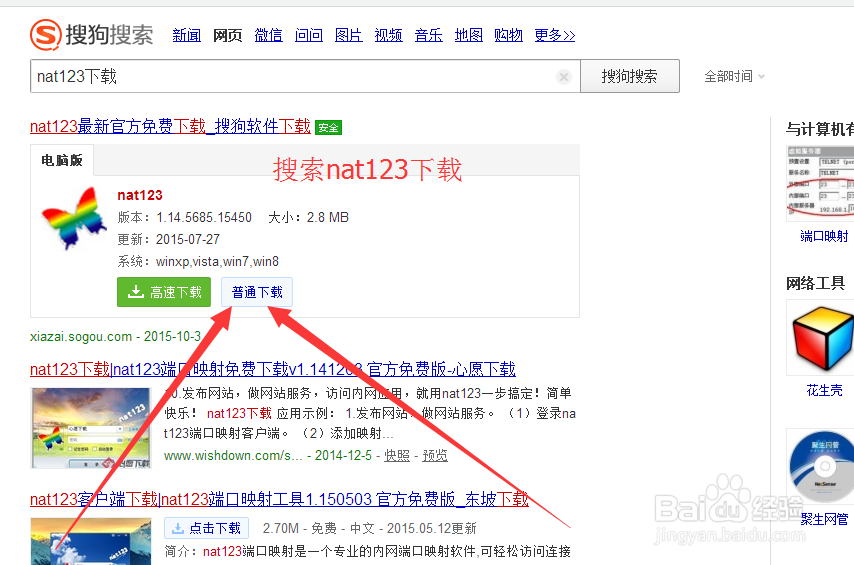Click the red nat123 software name
The width and height of the screenshot is (854, 565).
click(x=140, y=195)
